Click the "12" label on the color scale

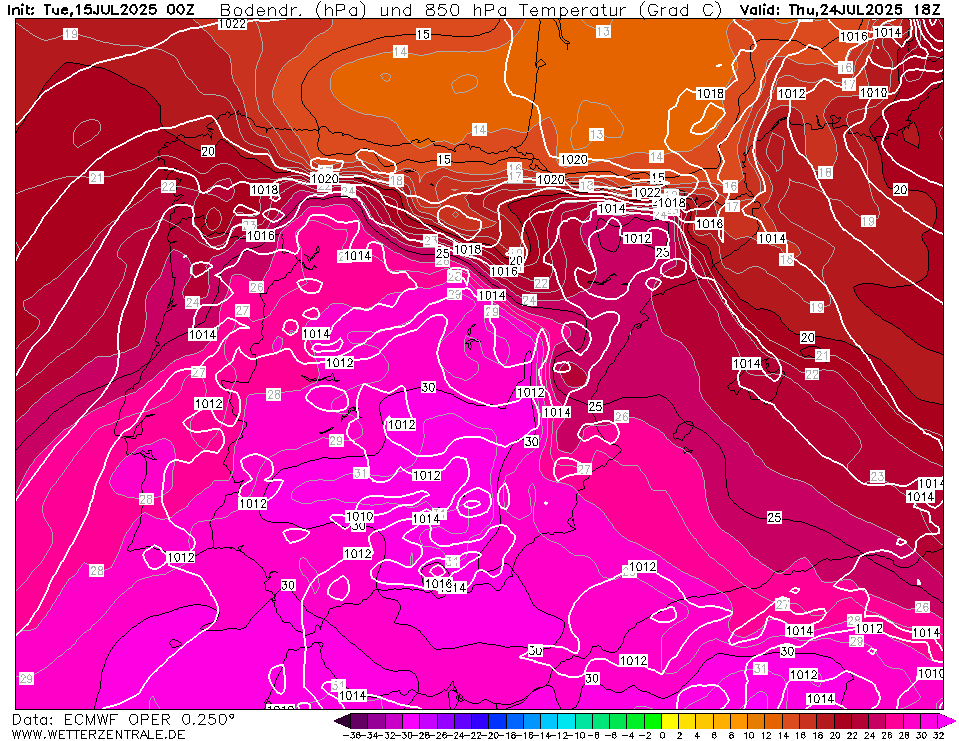pyautogui.click(x=766, y=735)
